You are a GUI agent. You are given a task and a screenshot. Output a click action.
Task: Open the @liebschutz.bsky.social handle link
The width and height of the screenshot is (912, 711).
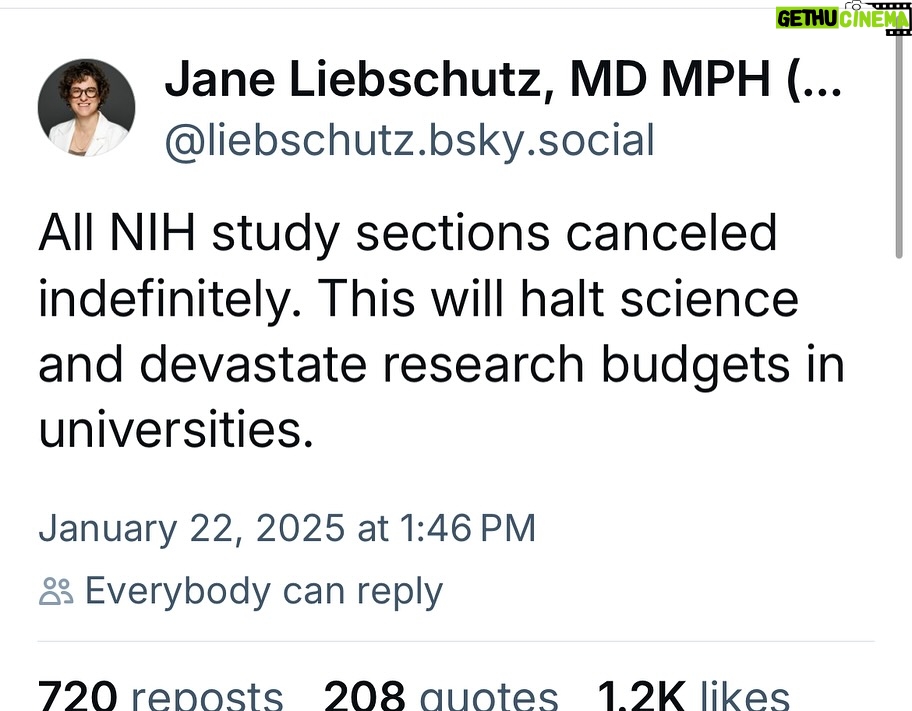pos(410,140)
